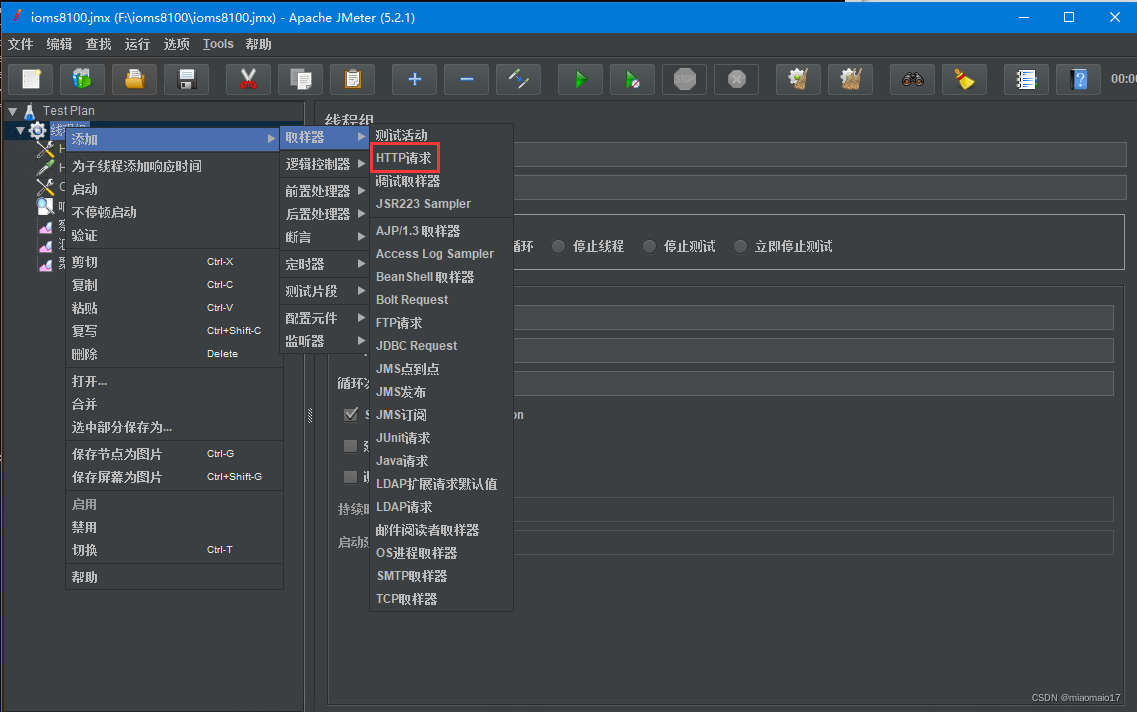
Task: Open the Tools menu
Action: pyautogui.click(x=218, y=44)
